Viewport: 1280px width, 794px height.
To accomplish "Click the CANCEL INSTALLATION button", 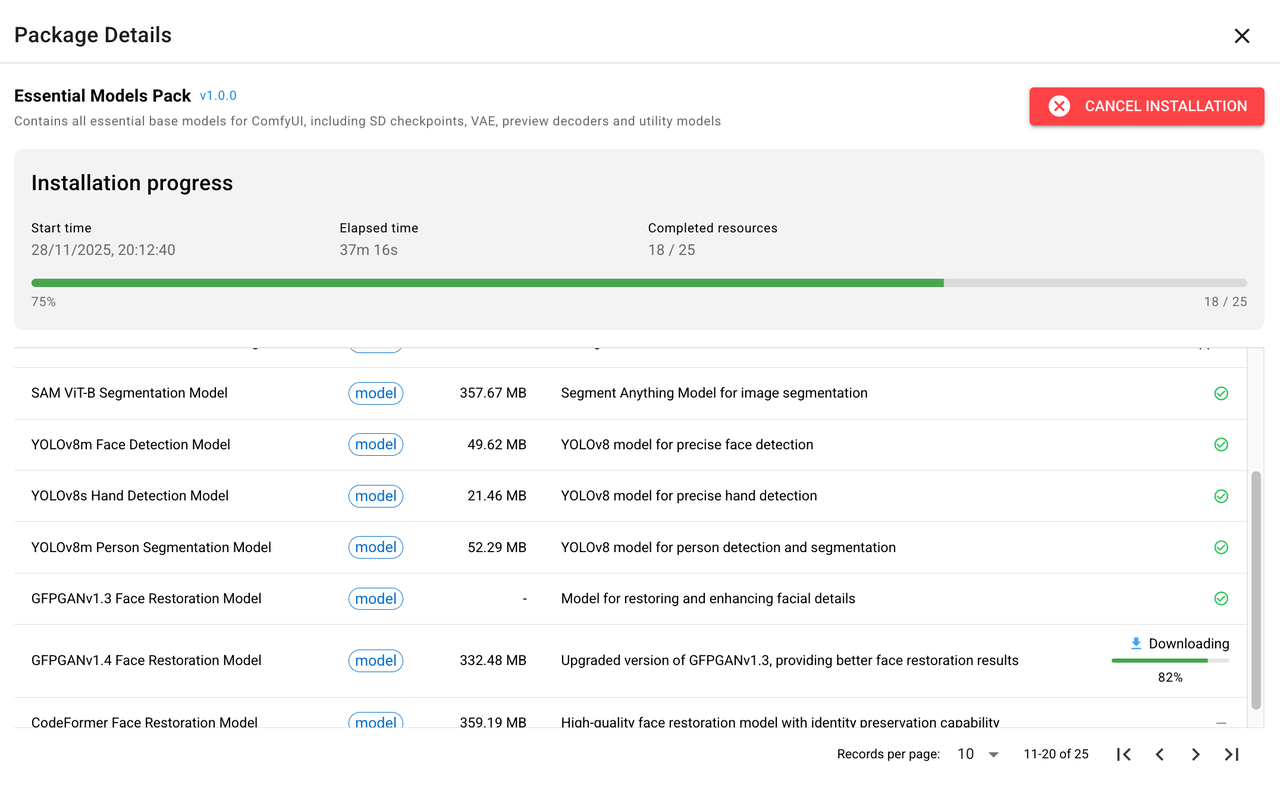I will (1146, 106).
